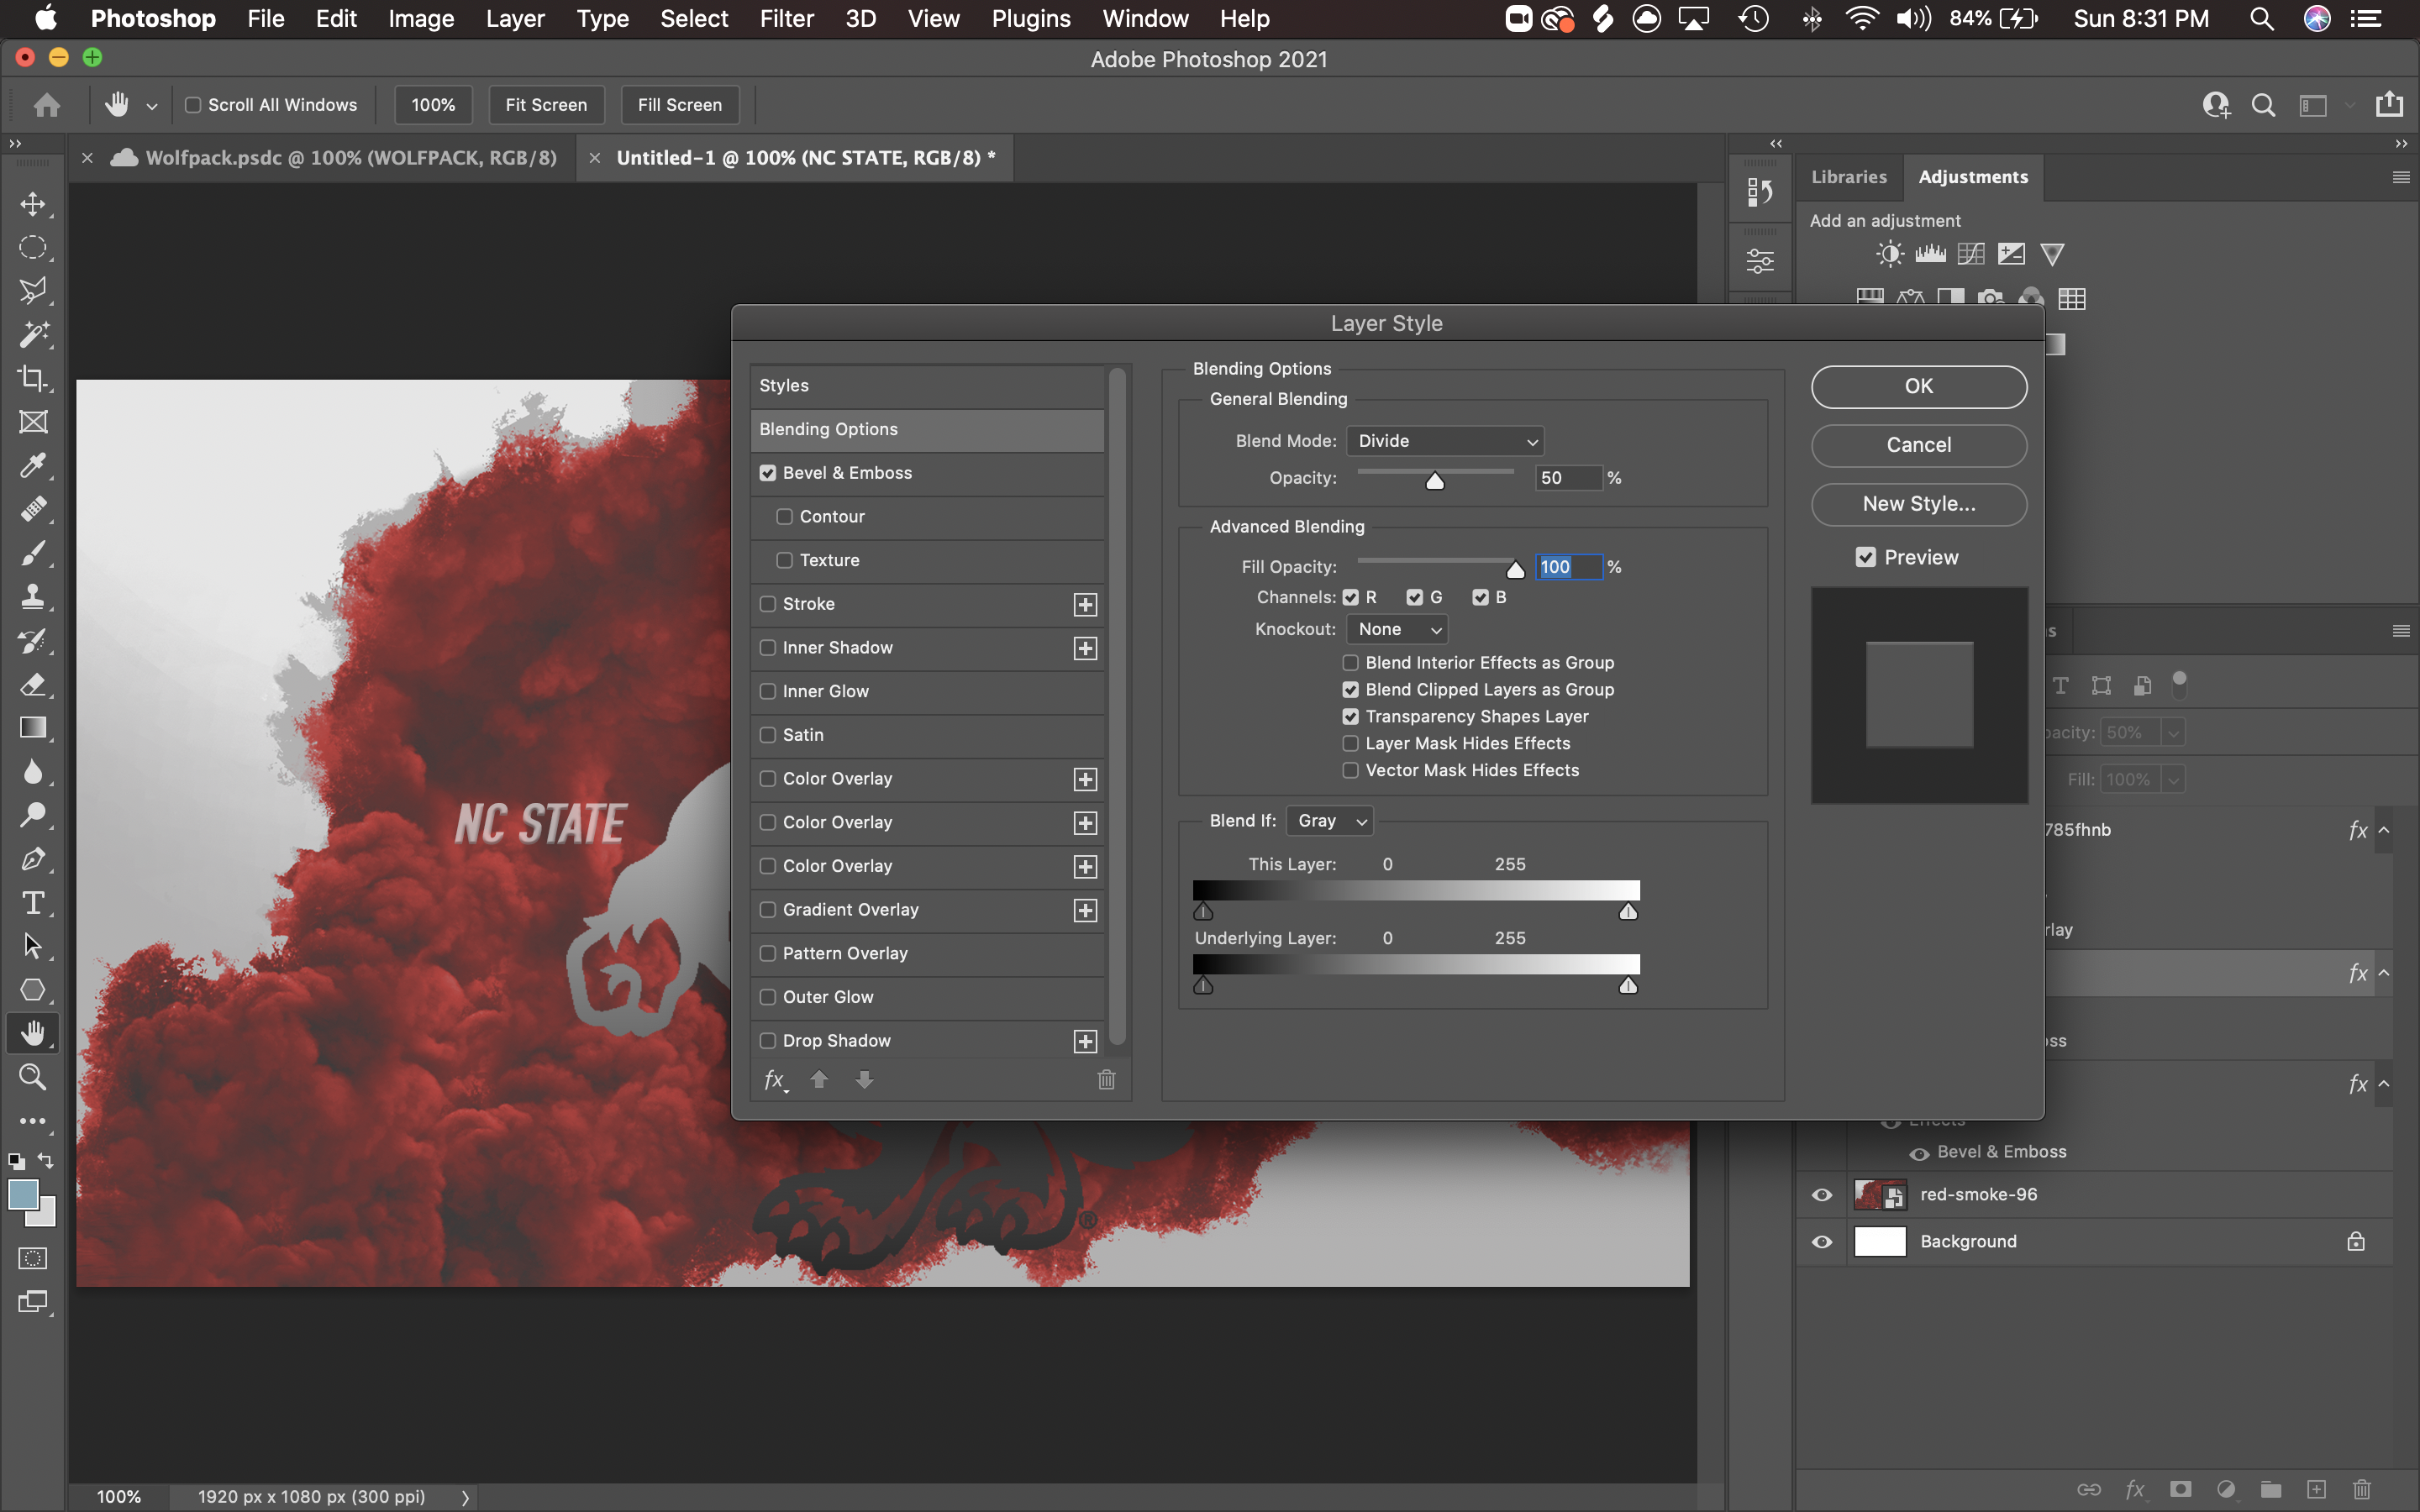The width and height of the screenshot is (2420, 1512).
Task: Click Cancel in Layer Style dialog
Action: click(x=1918, y=446)
